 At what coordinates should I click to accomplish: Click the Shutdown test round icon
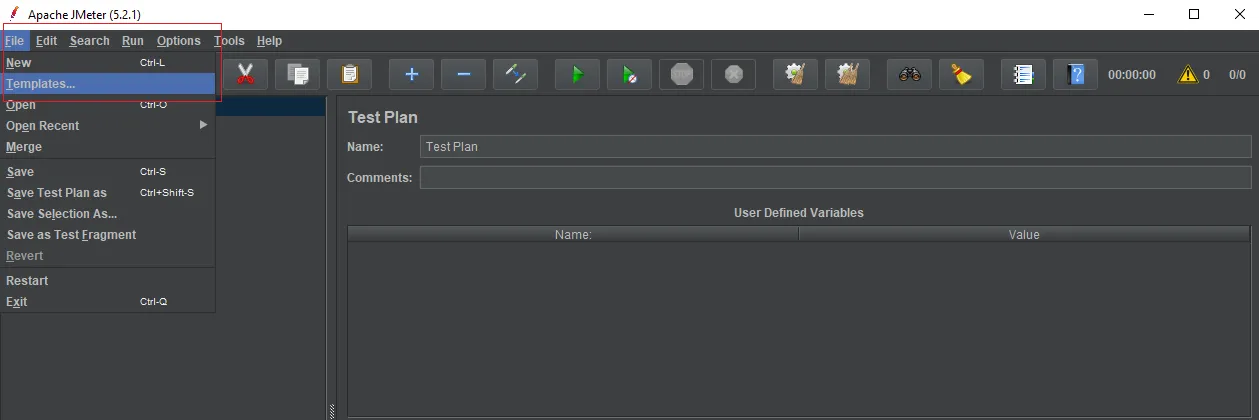coord(733,74)
